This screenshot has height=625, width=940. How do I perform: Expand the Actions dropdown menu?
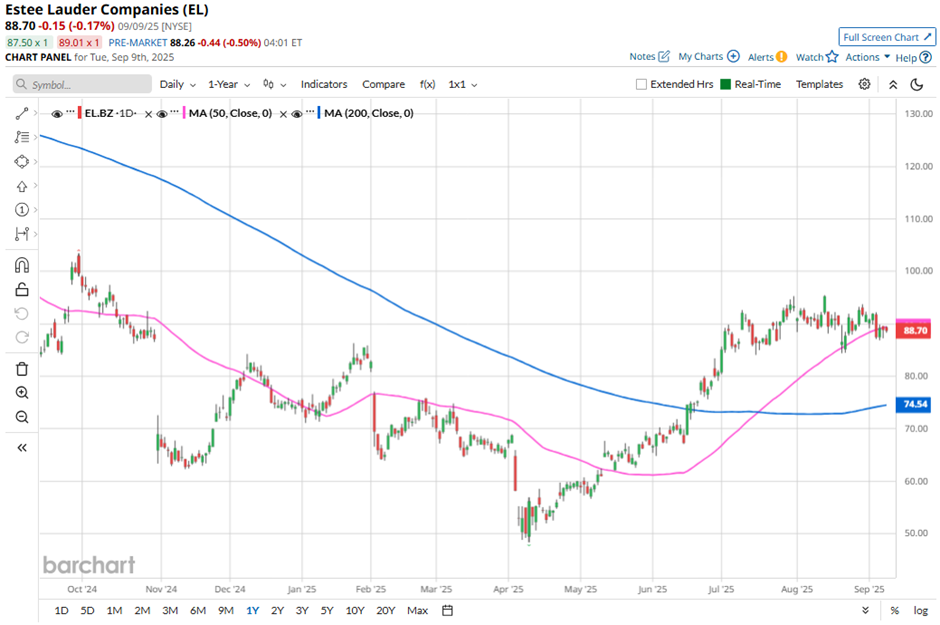coord(867,57)
